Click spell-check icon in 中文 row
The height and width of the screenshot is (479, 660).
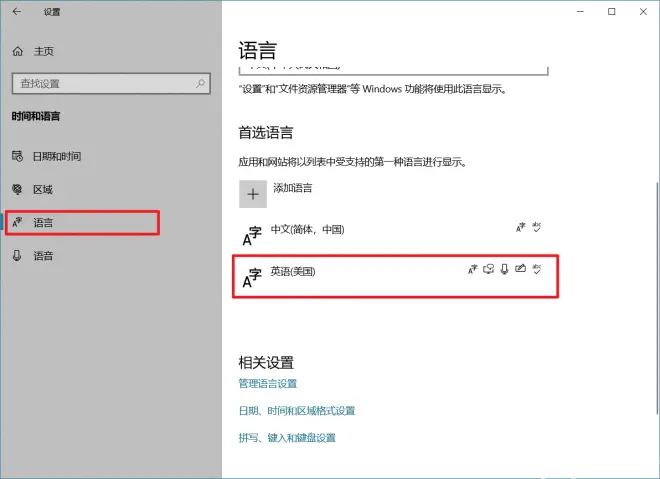[x=537, y=227]
